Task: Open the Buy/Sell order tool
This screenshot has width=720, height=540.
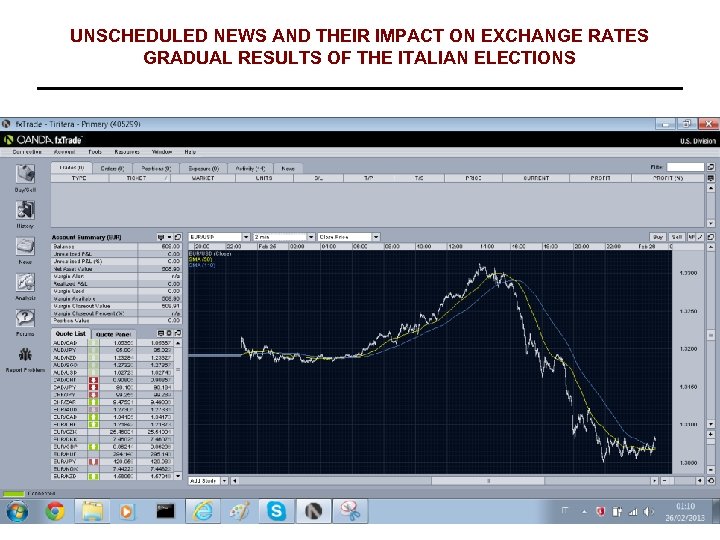Action: pos(25,174)
